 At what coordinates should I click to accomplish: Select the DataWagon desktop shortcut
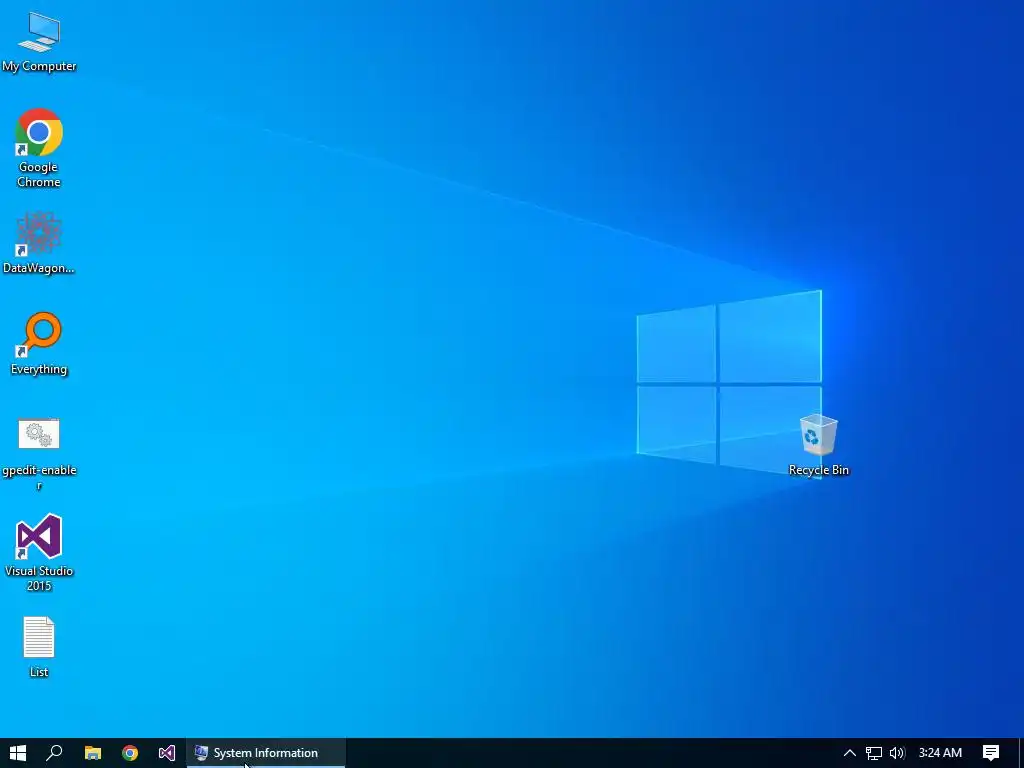click(39, 243)
